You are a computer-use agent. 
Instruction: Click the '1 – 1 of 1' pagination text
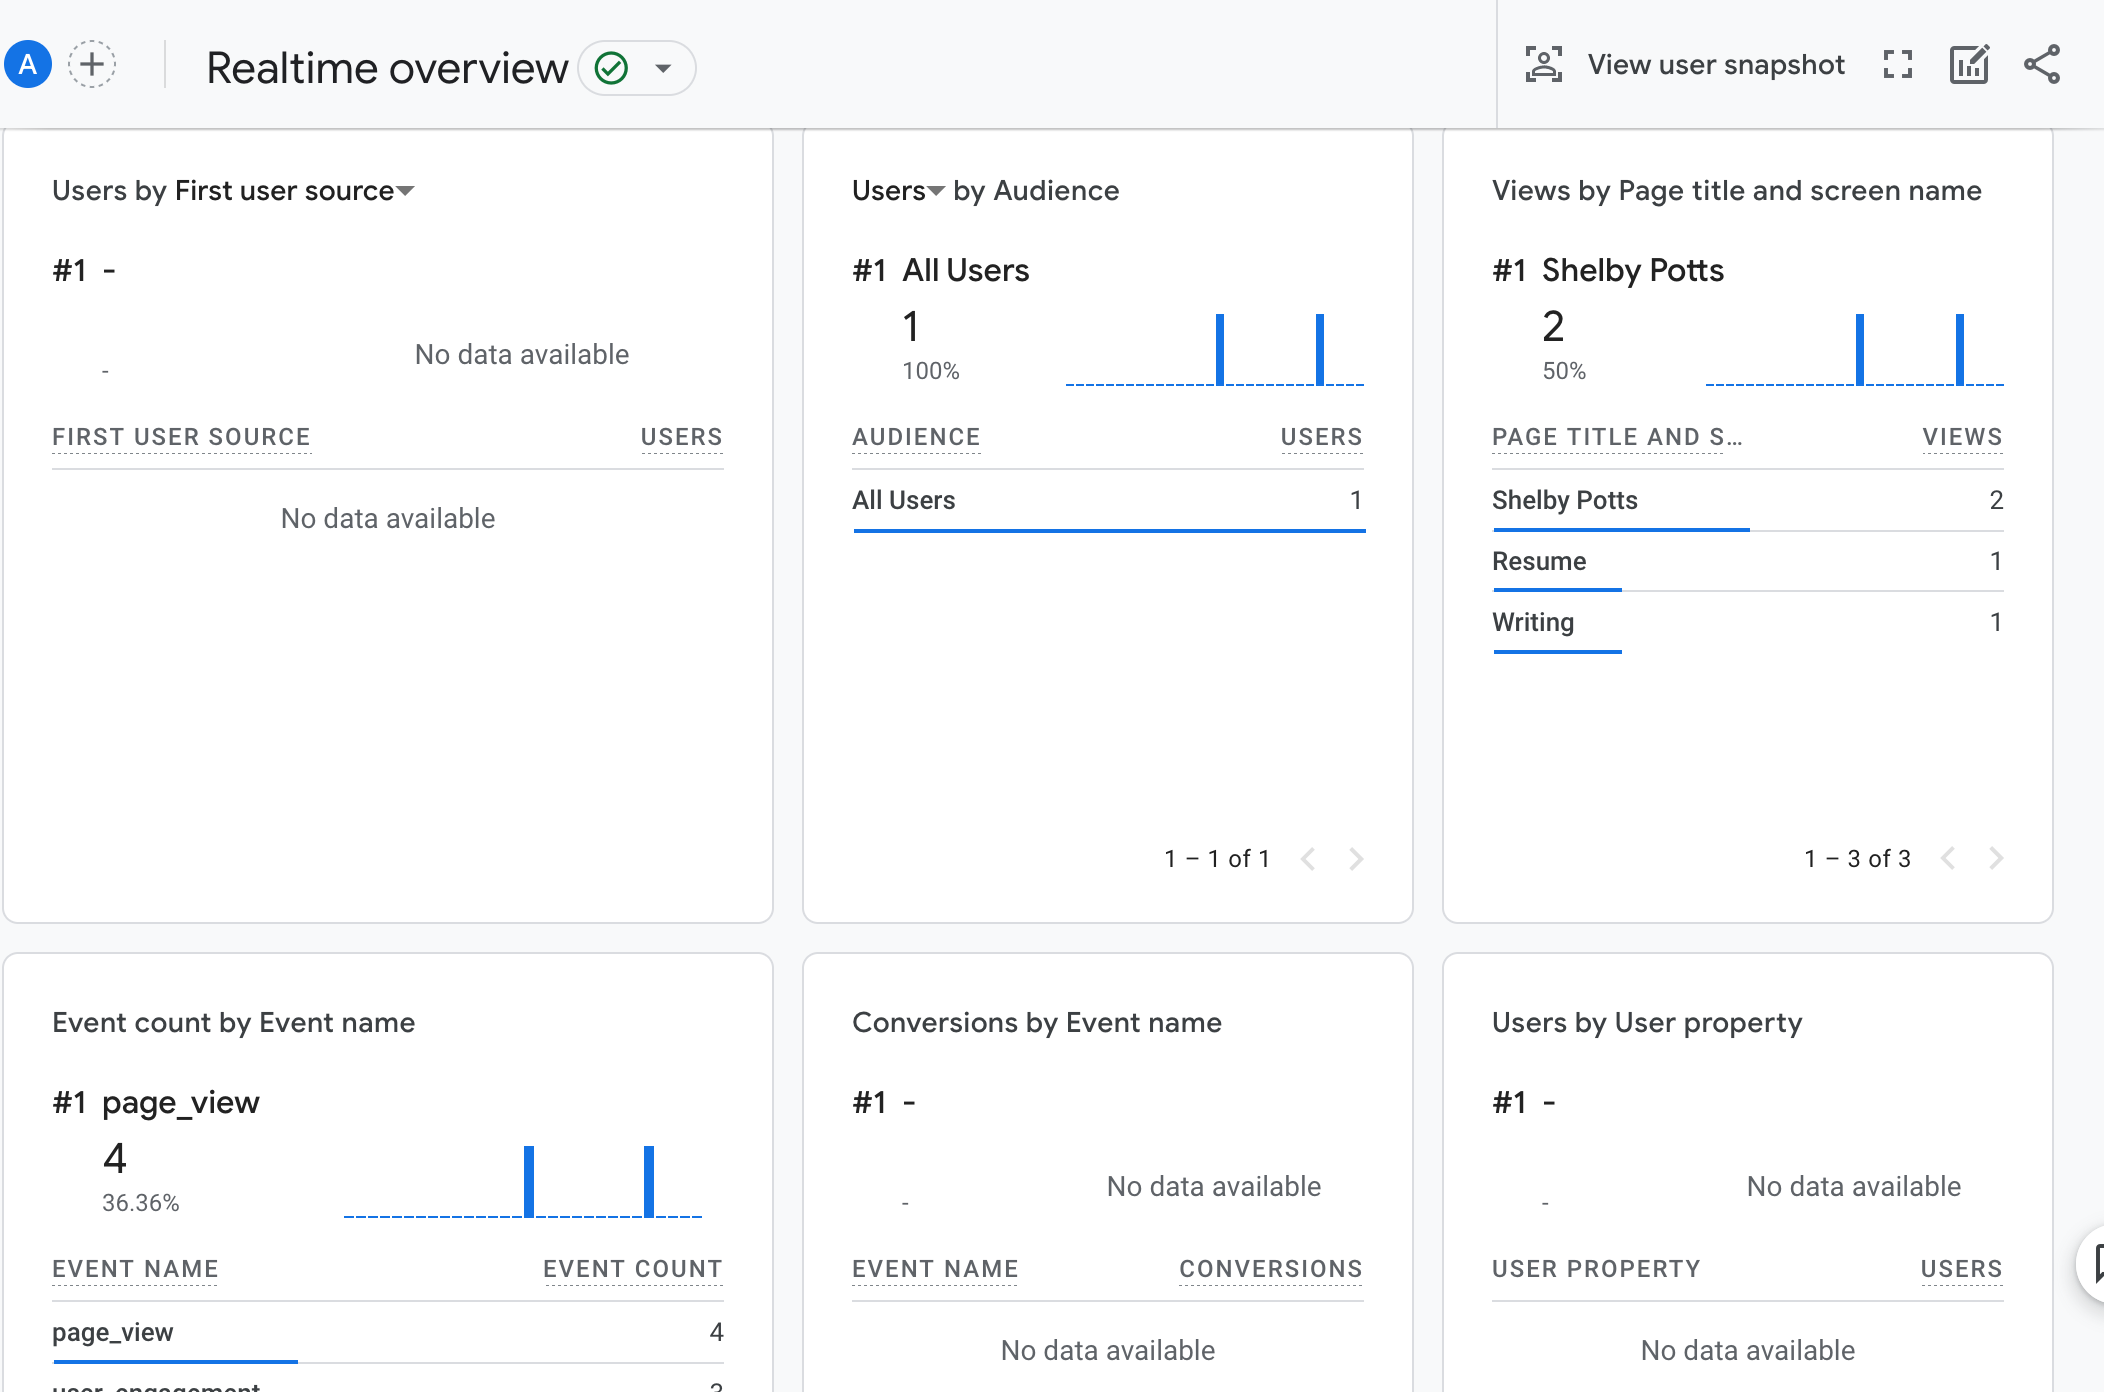(x=1217, y=859)
